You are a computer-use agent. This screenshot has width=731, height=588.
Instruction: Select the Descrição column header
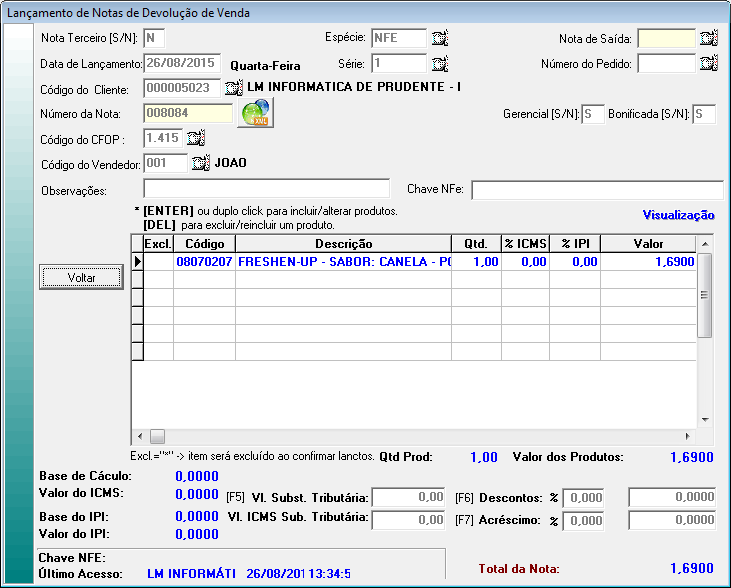point(344,244)
